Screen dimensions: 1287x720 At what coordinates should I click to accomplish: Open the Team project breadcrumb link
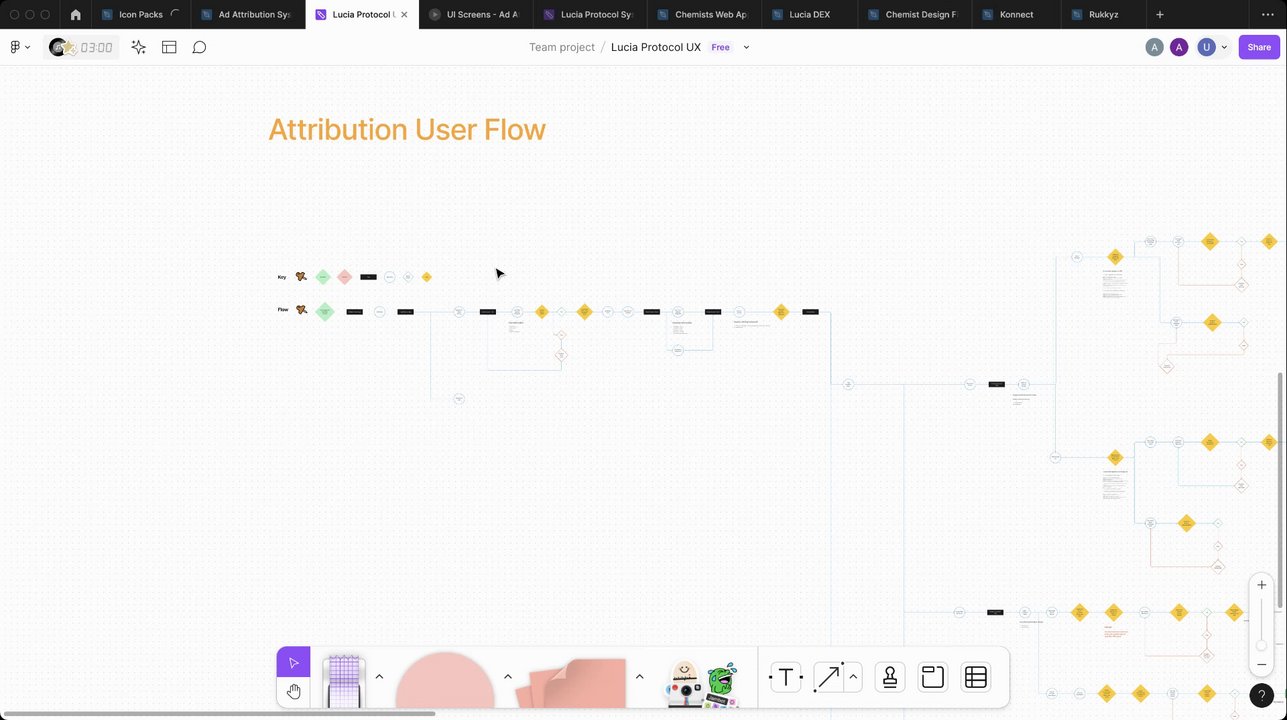pos(562,47)
